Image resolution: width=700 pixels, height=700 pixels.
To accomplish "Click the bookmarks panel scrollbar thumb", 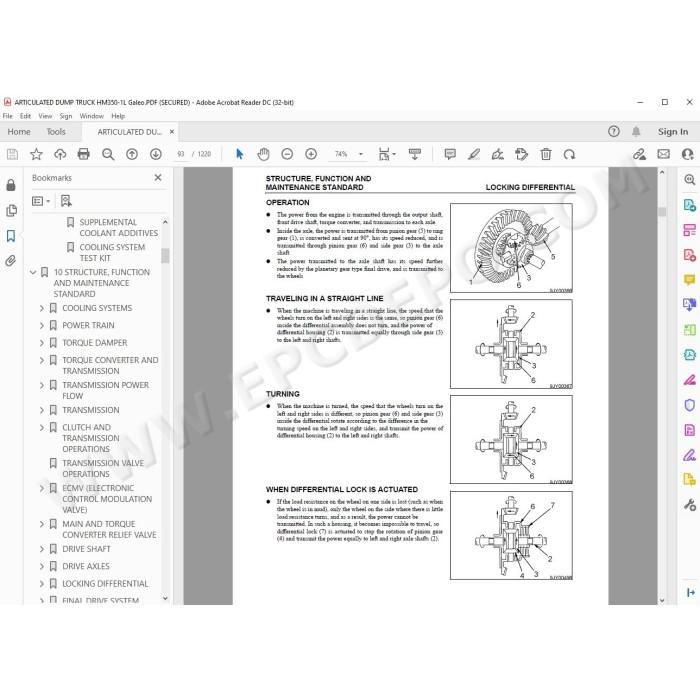I will pos(165,256).
